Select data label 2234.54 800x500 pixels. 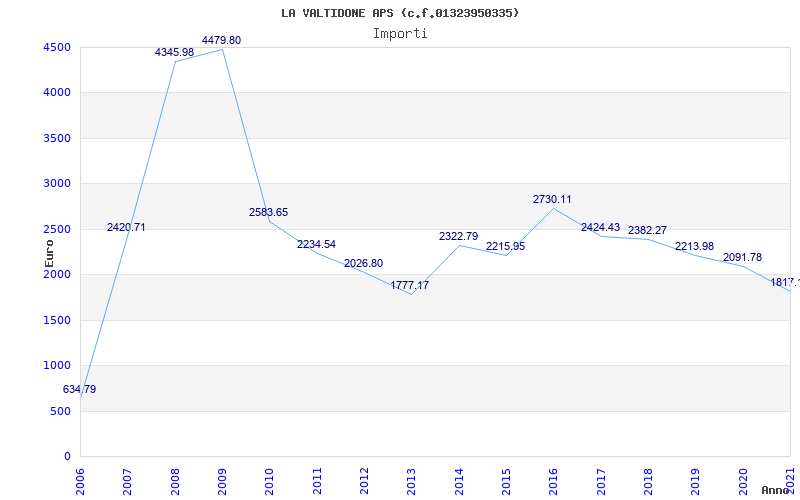click(316, 244)
